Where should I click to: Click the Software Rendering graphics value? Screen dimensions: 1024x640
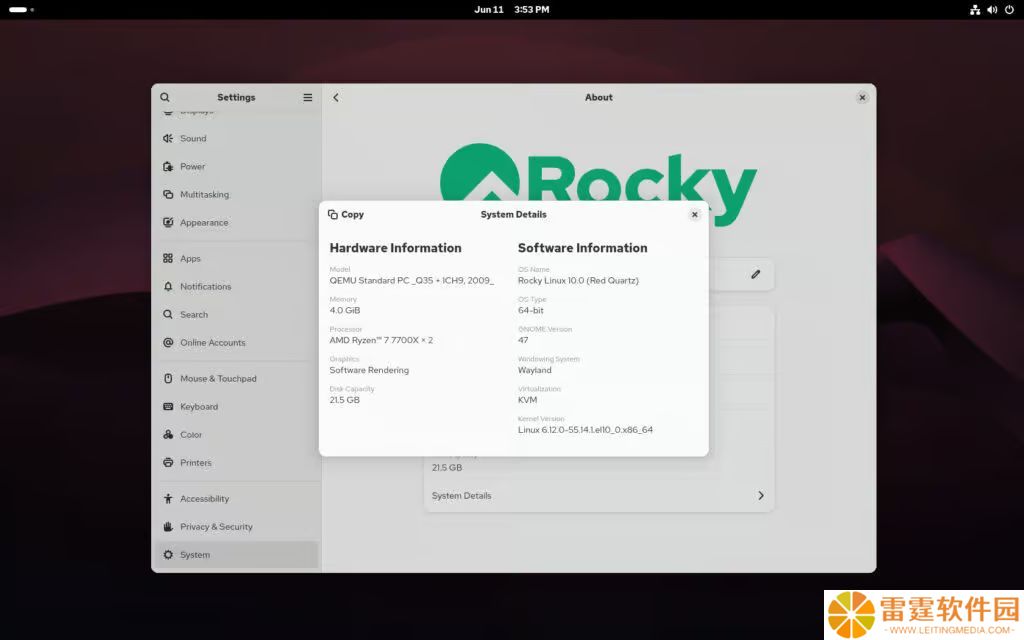click(x=369, y=370)
